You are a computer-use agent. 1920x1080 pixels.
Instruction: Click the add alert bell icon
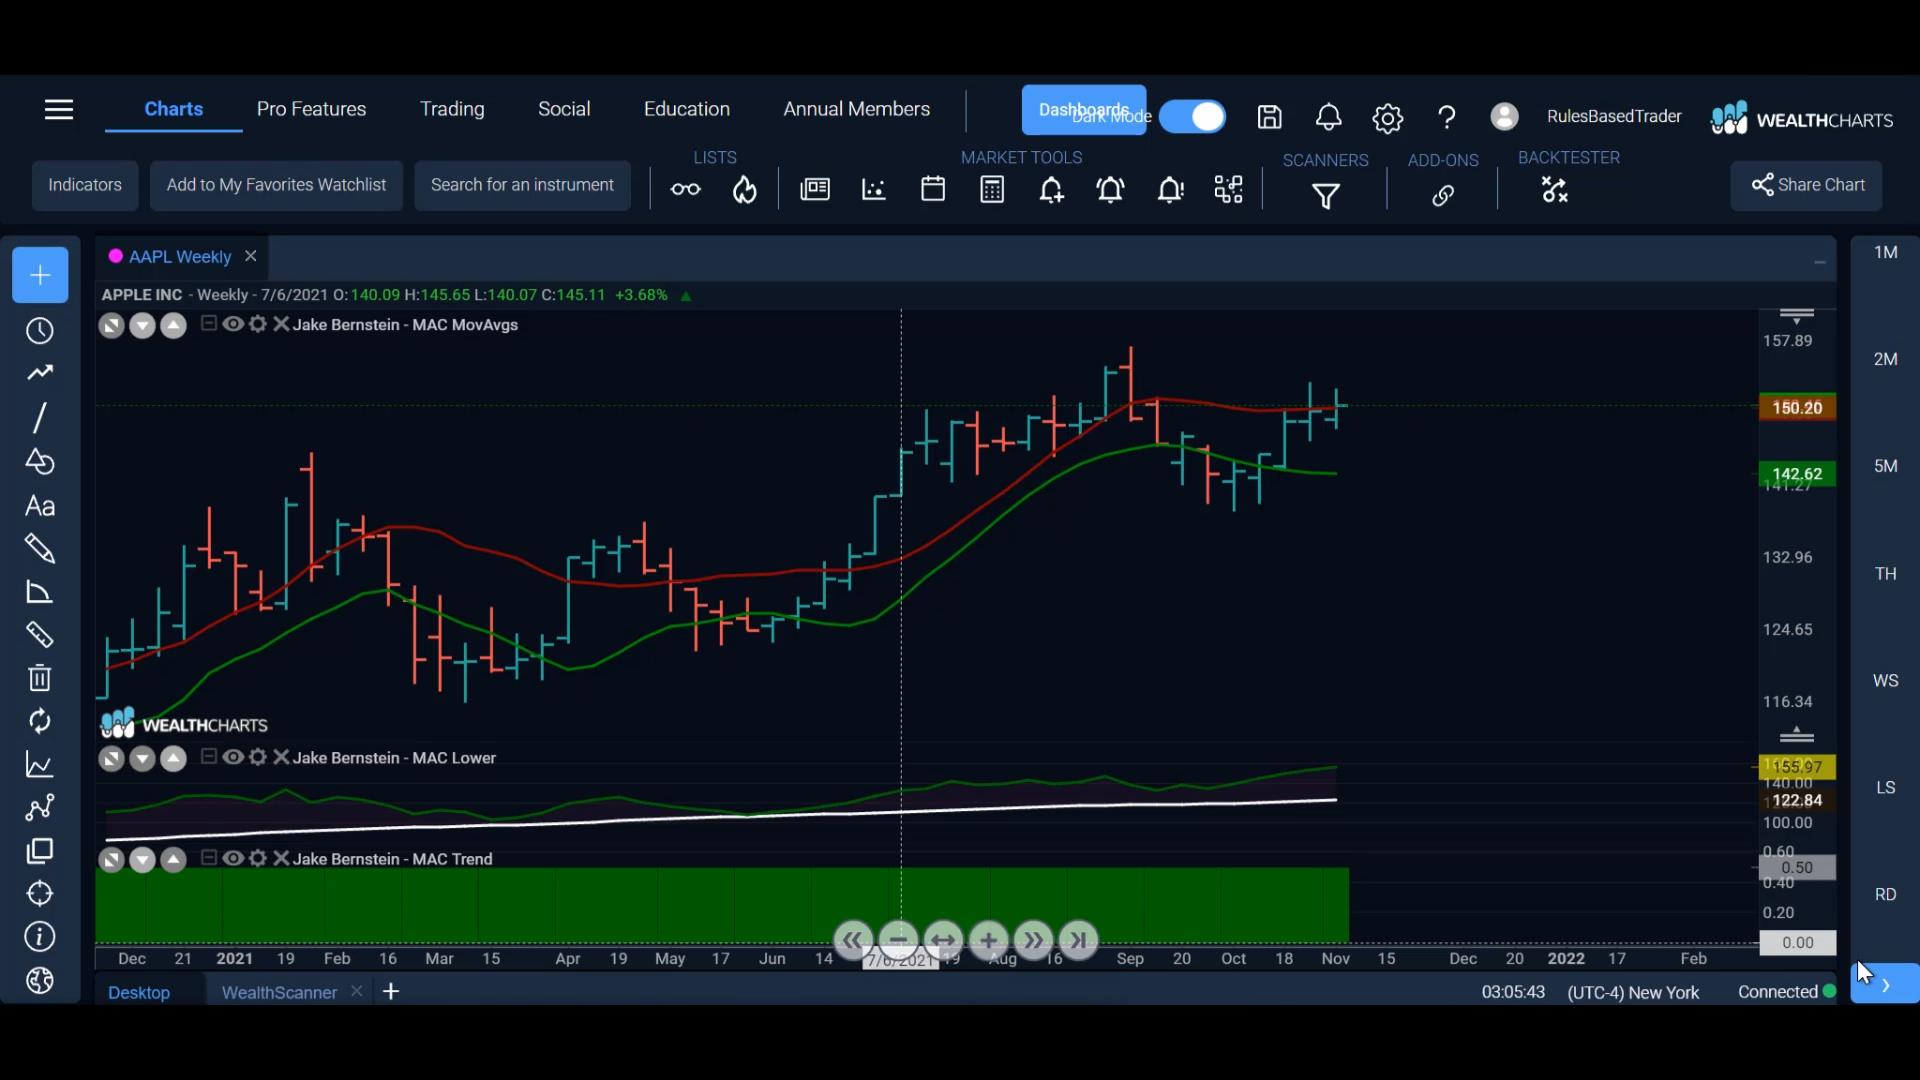point(1051,190)
